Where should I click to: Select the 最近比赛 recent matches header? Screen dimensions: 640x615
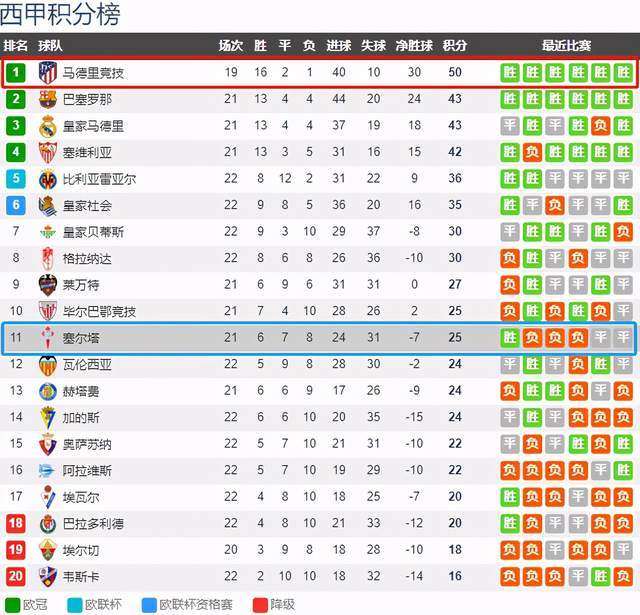(x=566, y=46)
